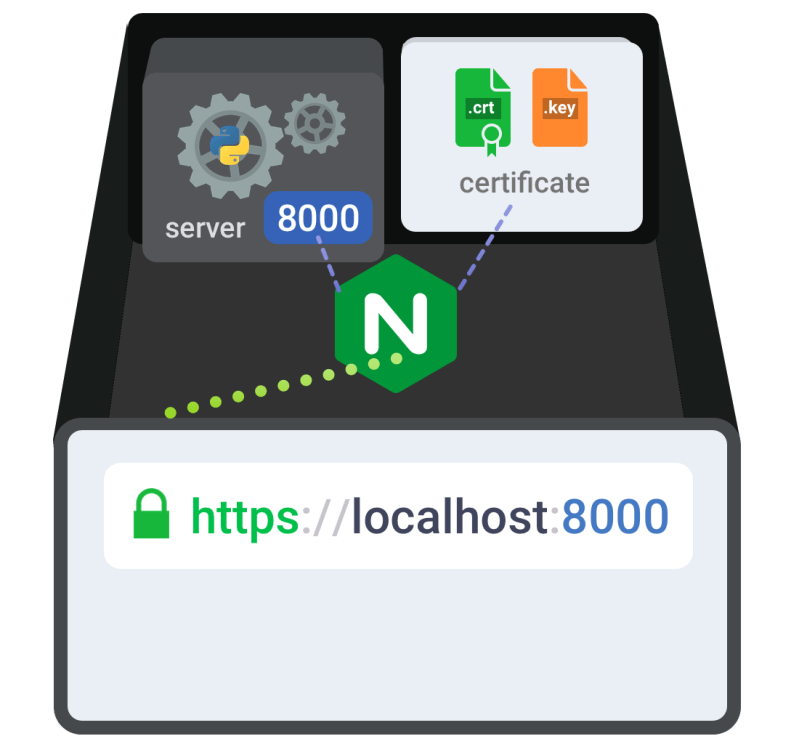
Task: Click the green NGINX hexagon logo
Action: 396,324
